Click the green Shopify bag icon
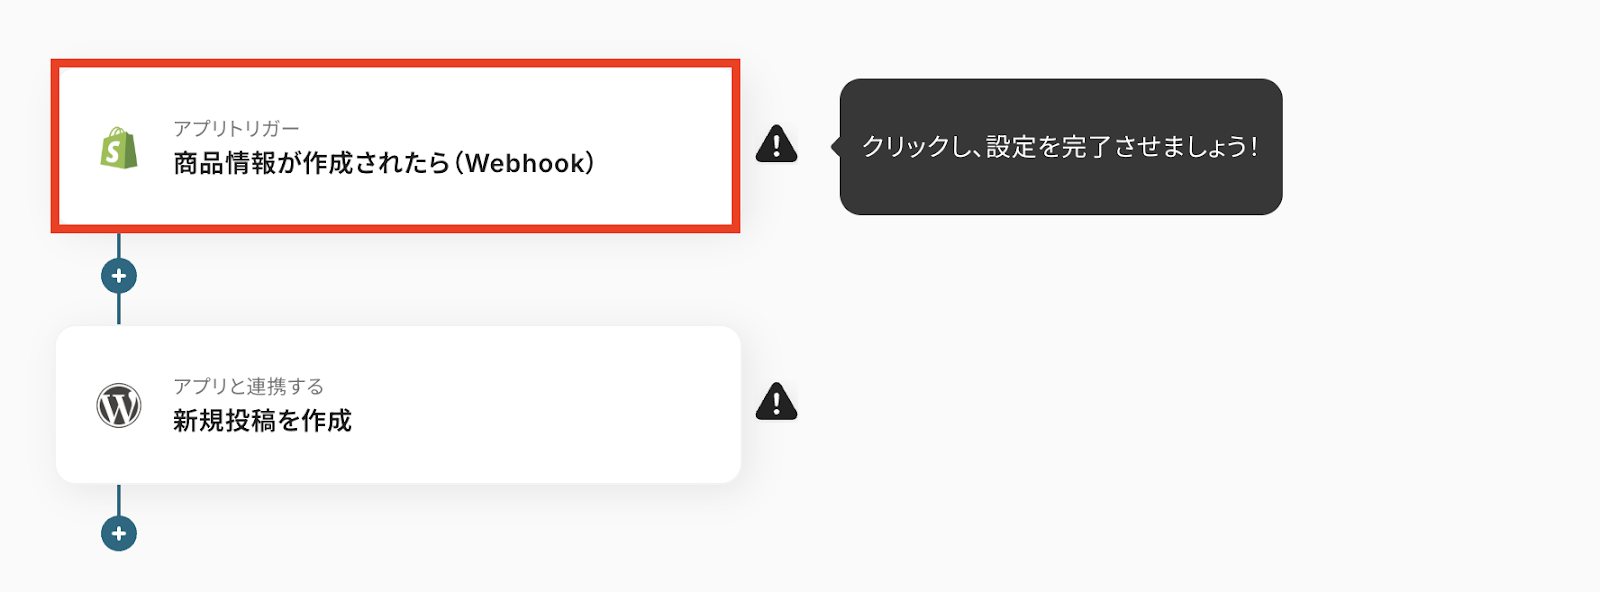 point(119,148)
